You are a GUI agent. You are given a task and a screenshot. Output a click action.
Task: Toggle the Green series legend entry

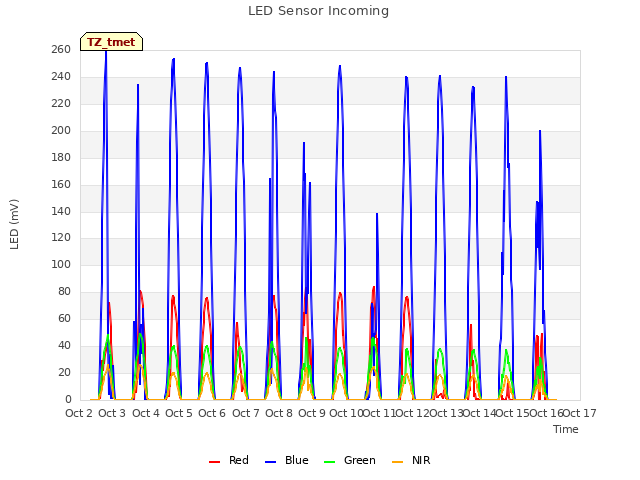pos(349,460)
